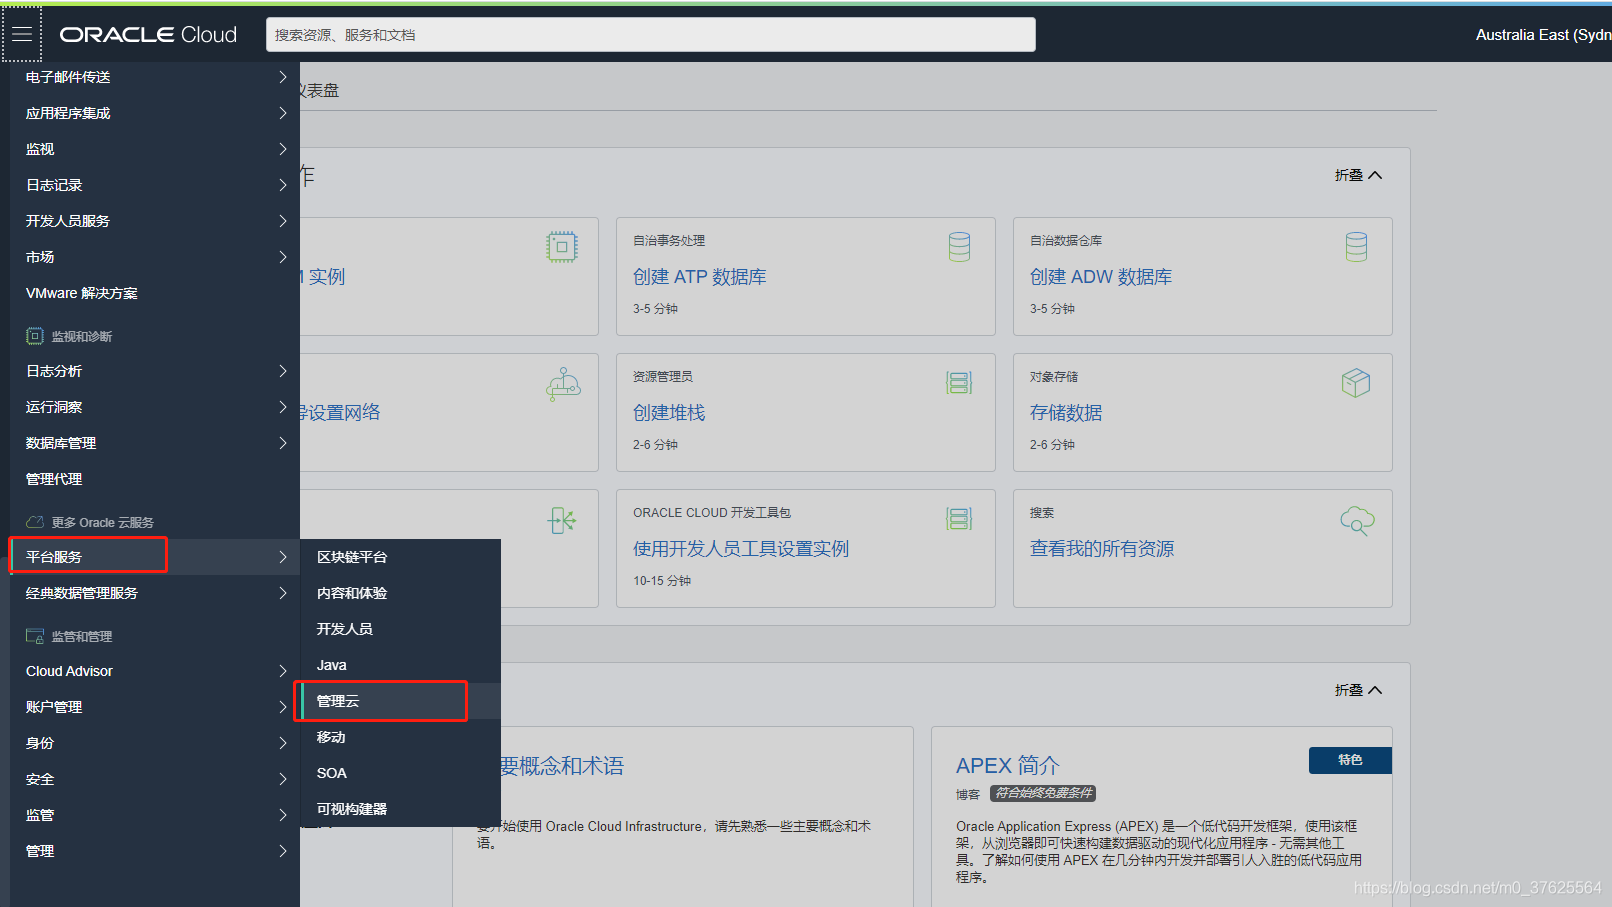Click 创建堆栈 link
This screenshot has height=907, width=1612.
[669, 413]
